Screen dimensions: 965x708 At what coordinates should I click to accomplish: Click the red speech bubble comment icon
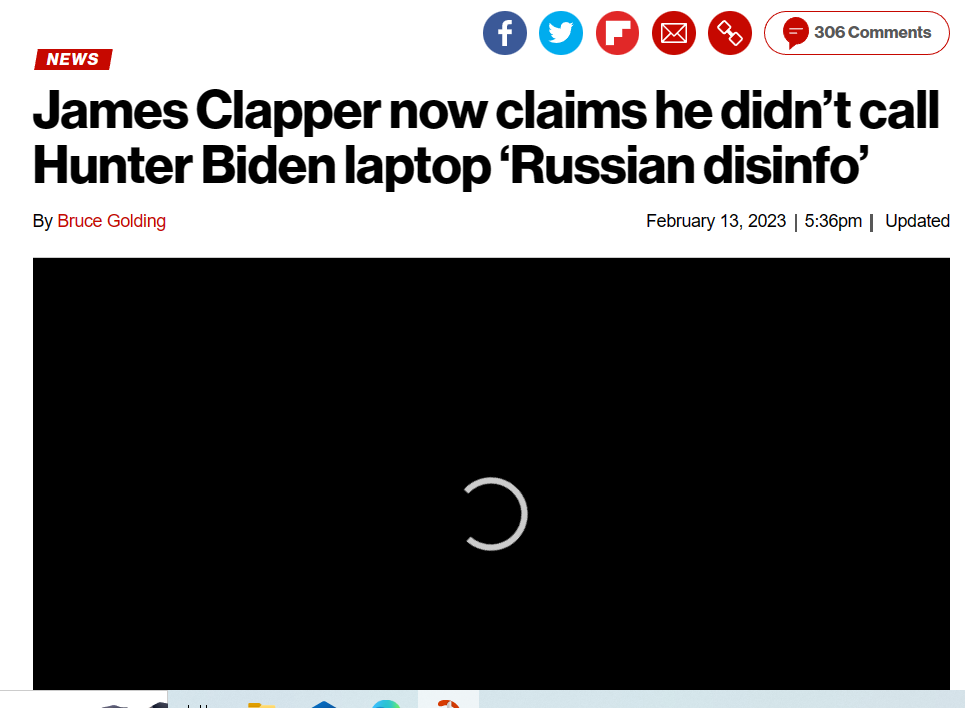795,33
